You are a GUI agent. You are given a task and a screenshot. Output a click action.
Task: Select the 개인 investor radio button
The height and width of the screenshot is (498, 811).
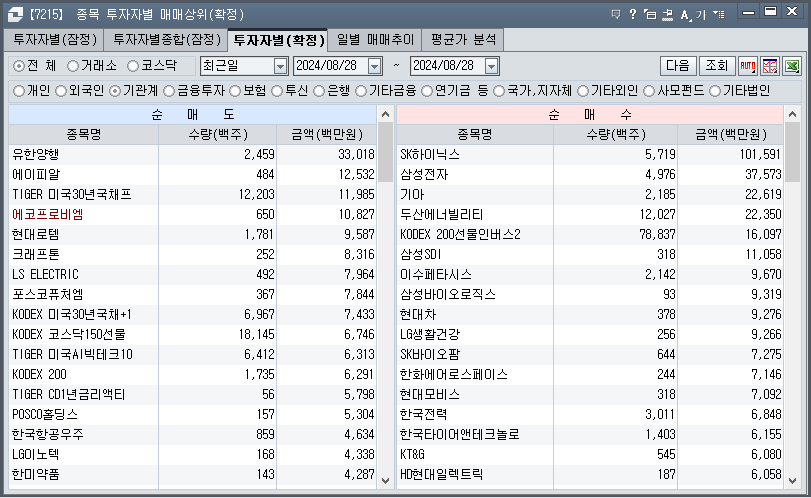click(x=19, y=91)
